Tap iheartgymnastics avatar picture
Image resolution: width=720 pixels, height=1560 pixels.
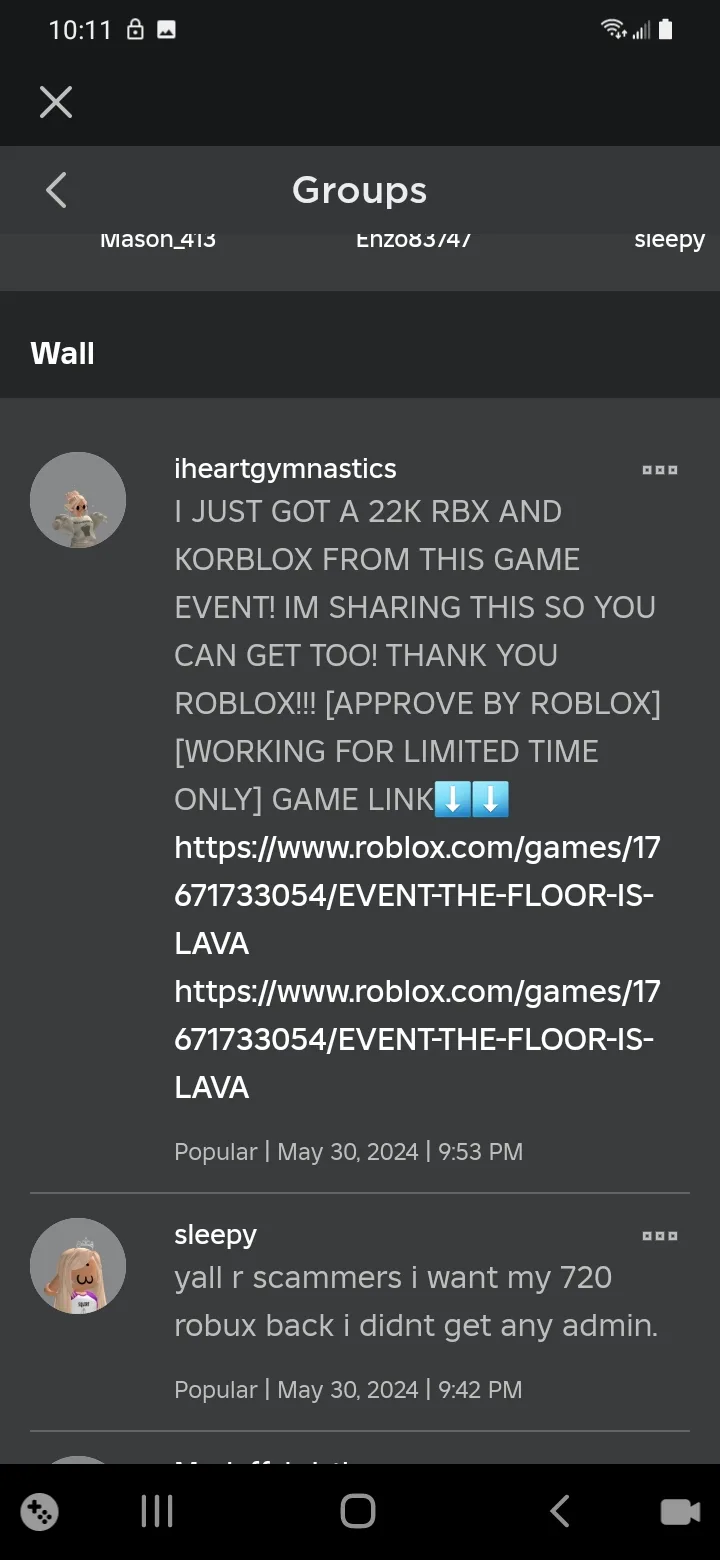78,500
